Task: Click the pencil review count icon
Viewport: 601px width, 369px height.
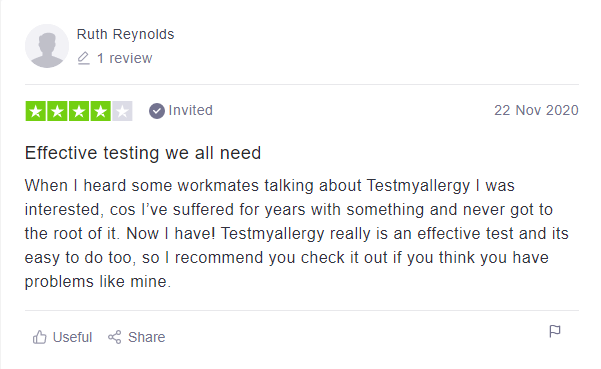Action: tap(83, 58)
